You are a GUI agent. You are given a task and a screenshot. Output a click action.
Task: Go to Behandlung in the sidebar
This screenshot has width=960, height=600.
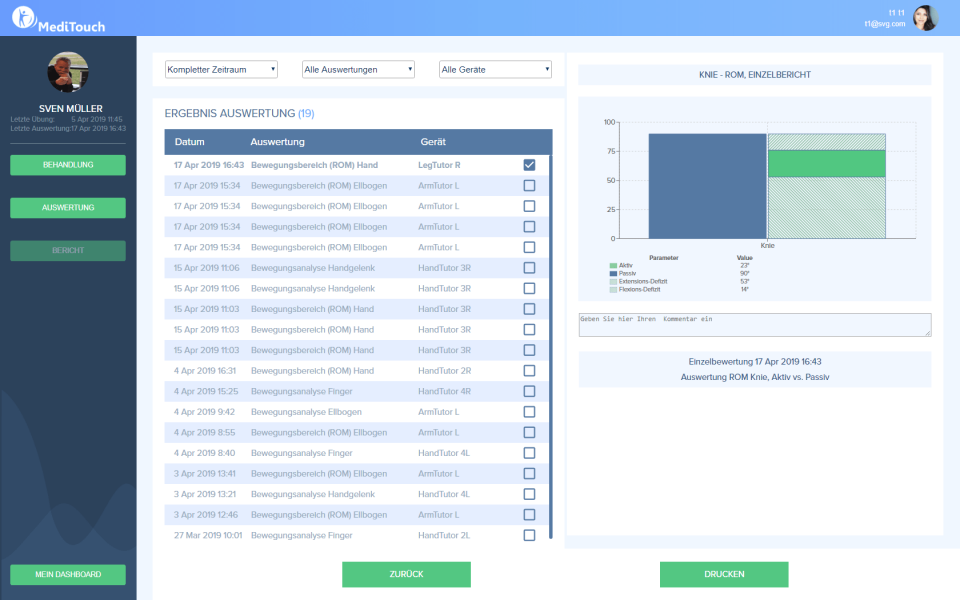(68, 165)
